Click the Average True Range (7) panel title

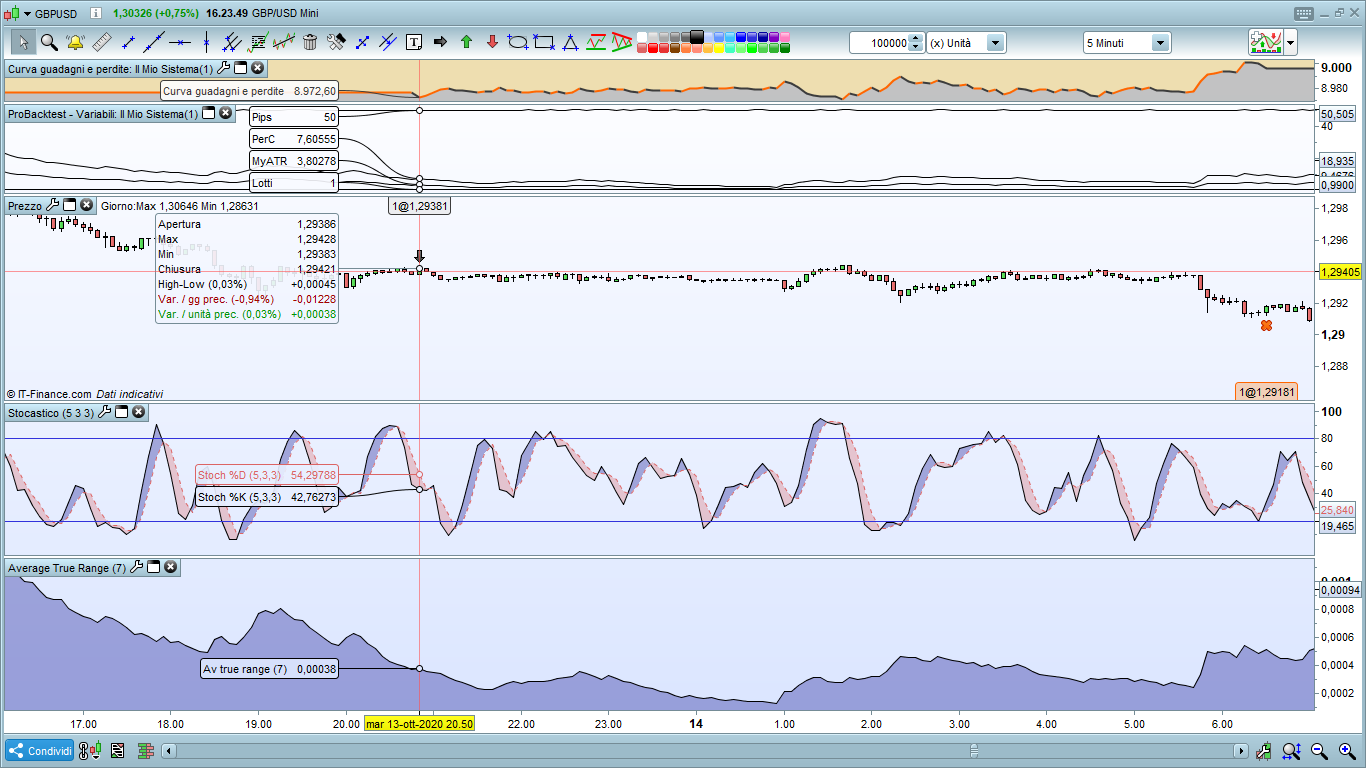click(67, 567)
